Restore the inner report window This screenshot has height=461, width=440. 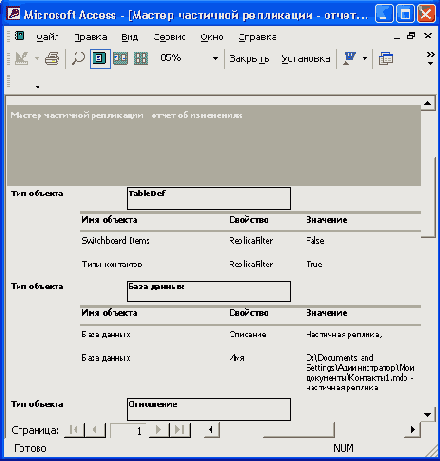click(x=411, y=36)
